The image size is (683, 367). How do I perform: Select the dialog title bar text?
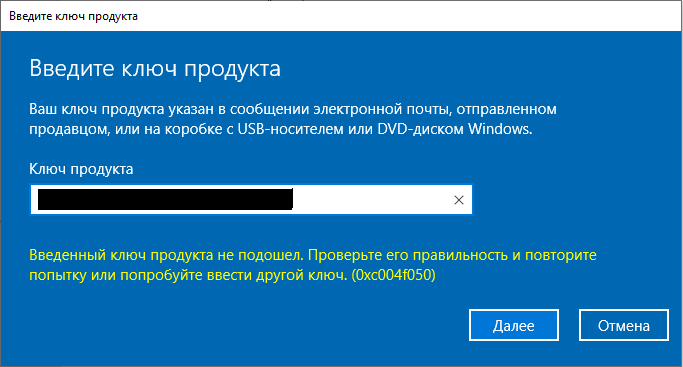[73, 16]
